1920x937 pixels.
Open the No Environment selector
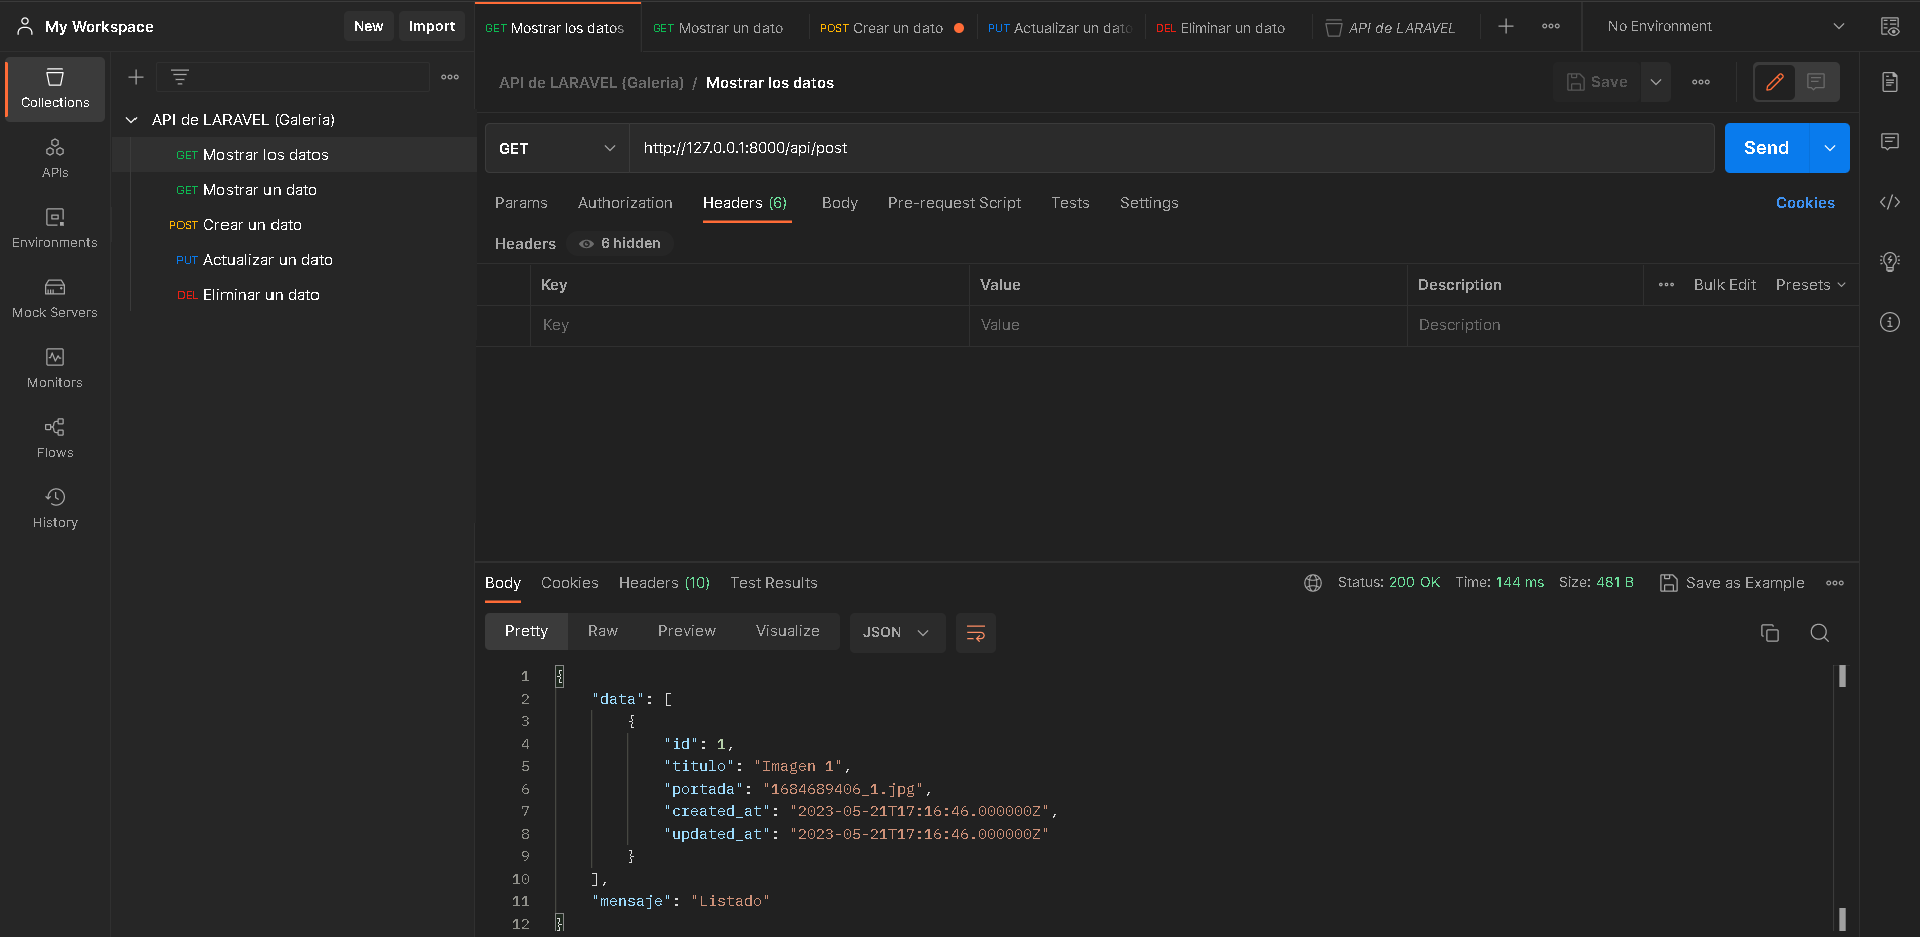click(1725, 27)
